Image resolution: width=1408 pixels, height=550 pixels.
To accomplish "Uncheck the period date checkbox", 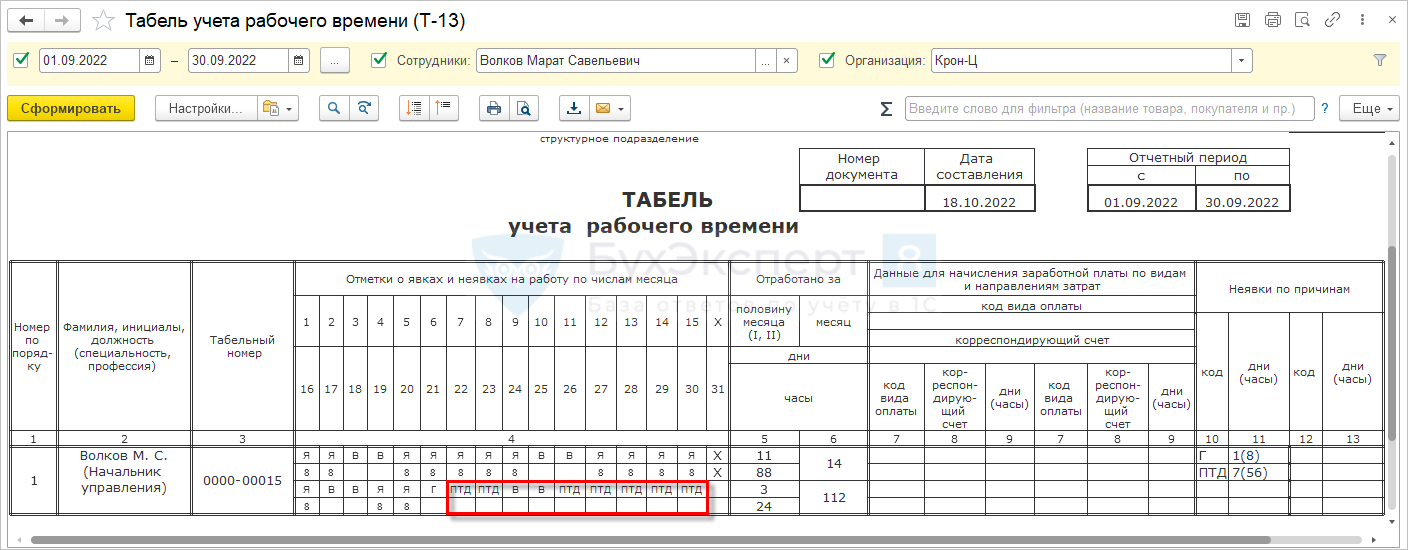I will (x=21, y=60).
